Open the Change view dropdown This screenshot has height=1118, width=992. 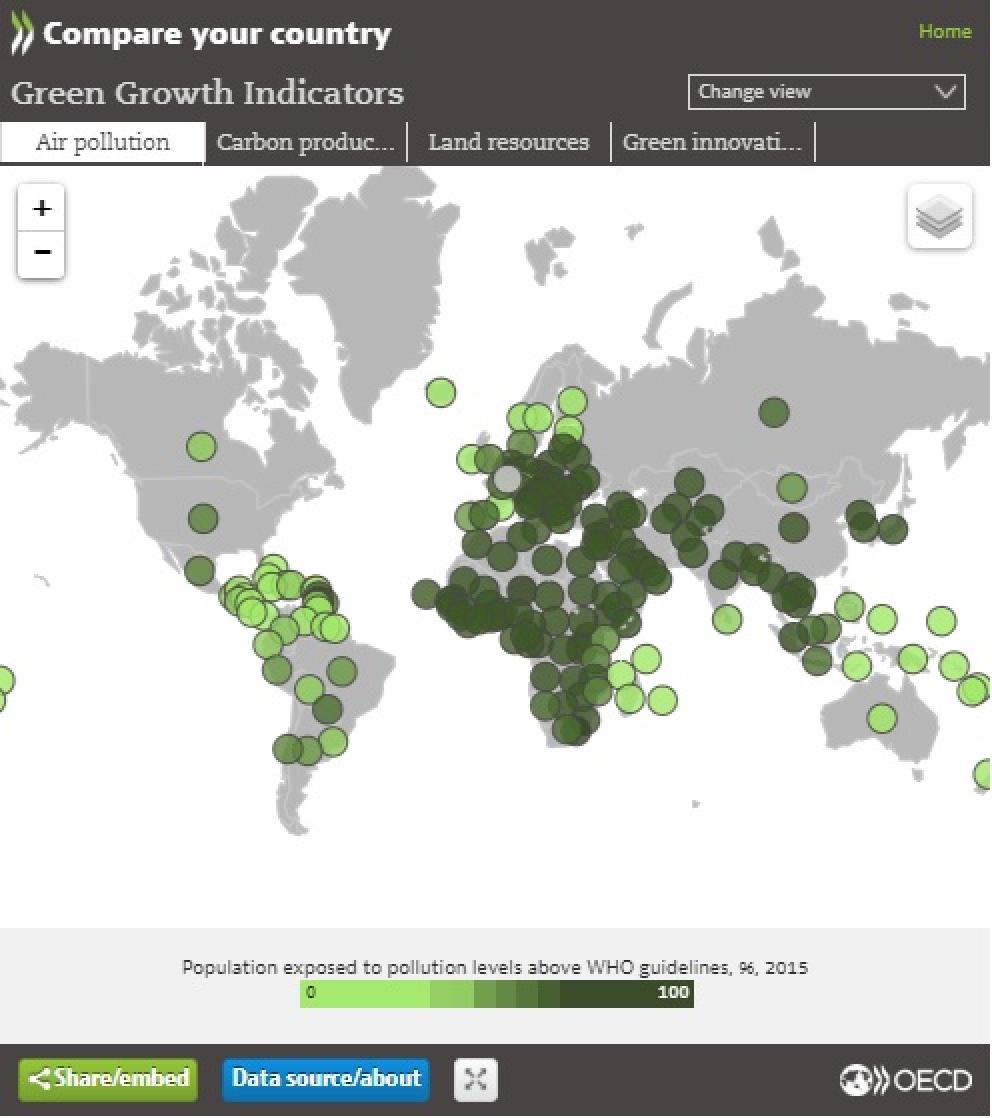(827, 92)
